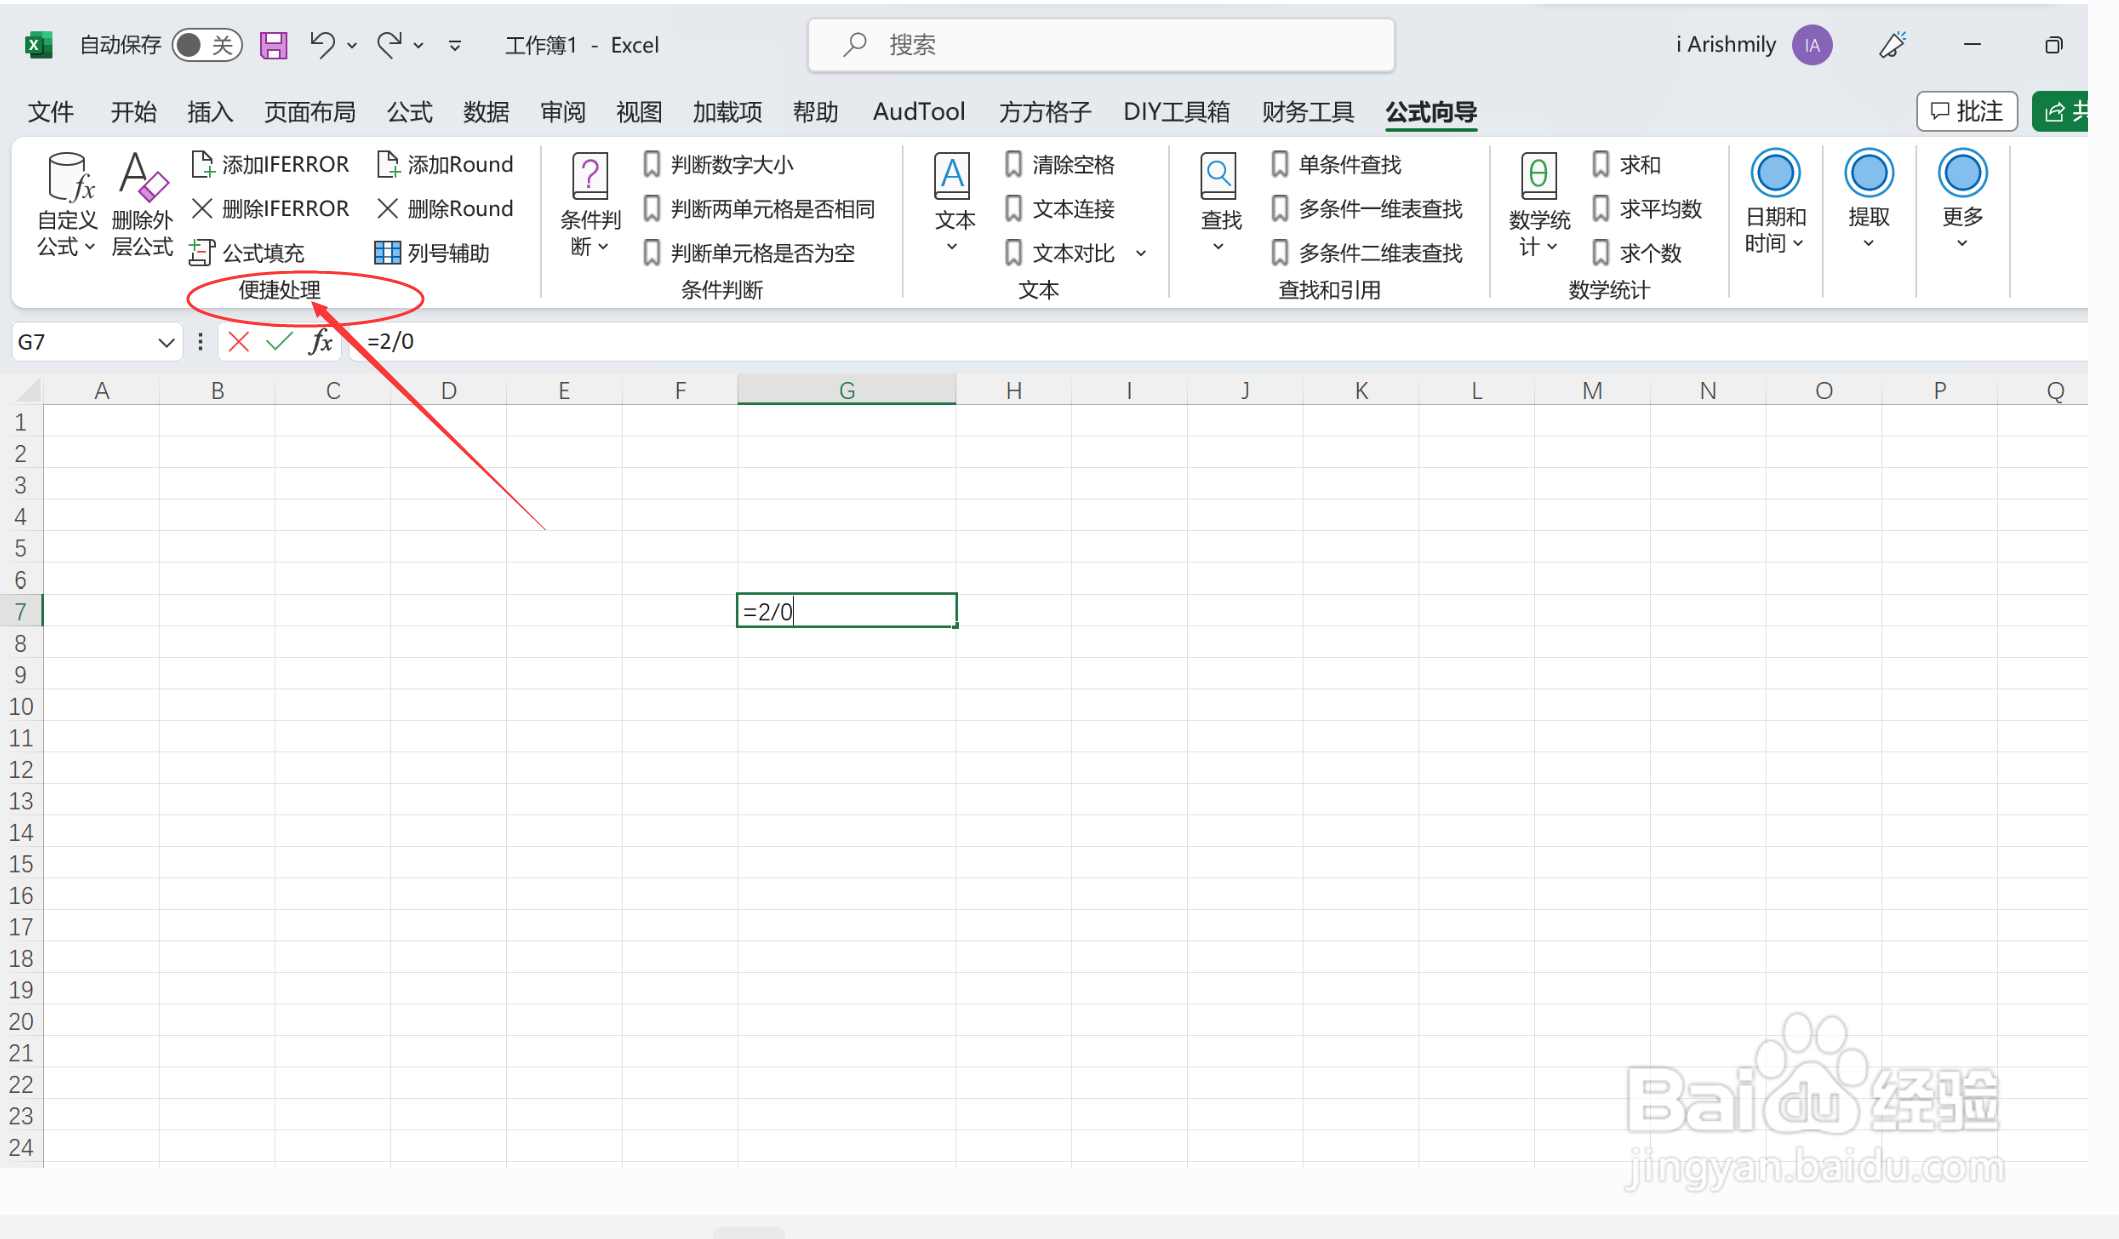This screenshot has width=2119, height=1239.
Task: Select the row 12 header
Action: [x=21, y=769]
